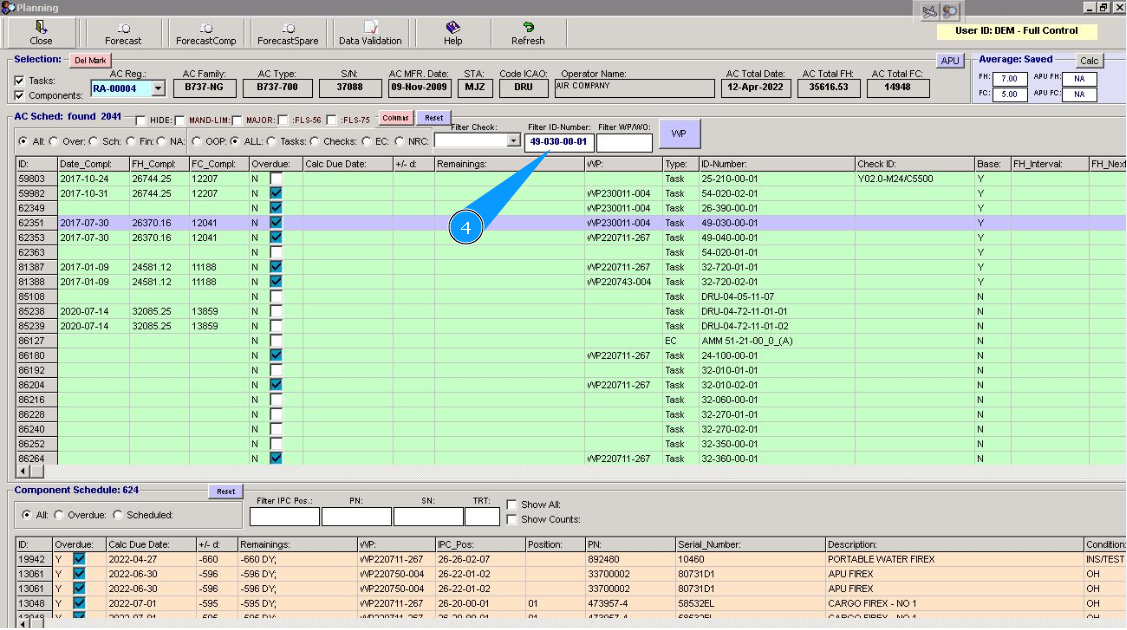Click the WP button beside the filters
The height and width of the screenshot is (630, 1127).
pos(679,133)
